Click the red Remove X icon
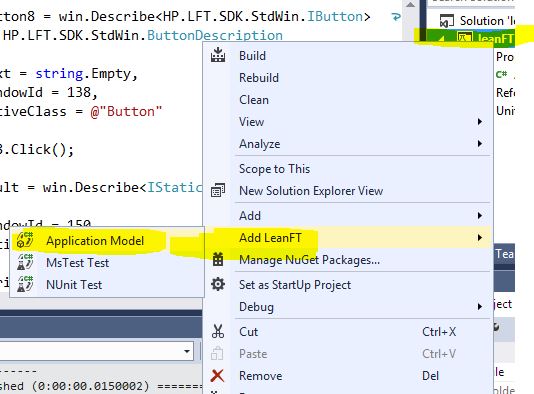This screenshot has width=534, height=394. 217,376
